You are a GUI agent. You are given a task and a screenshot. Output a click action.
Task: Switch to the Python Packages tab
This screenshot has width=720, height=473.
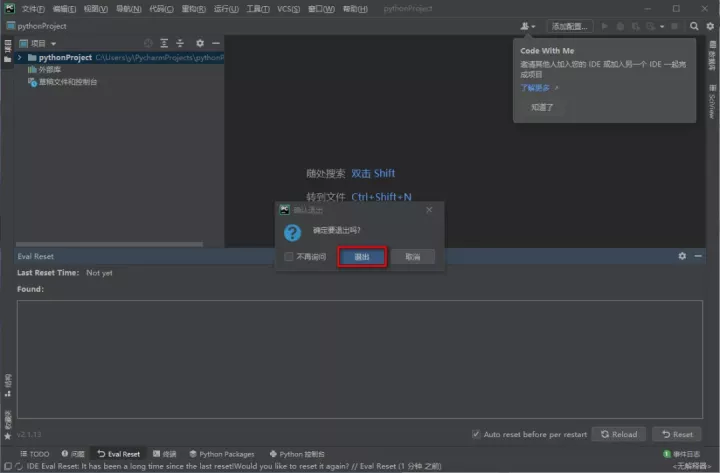coord(220,454)
